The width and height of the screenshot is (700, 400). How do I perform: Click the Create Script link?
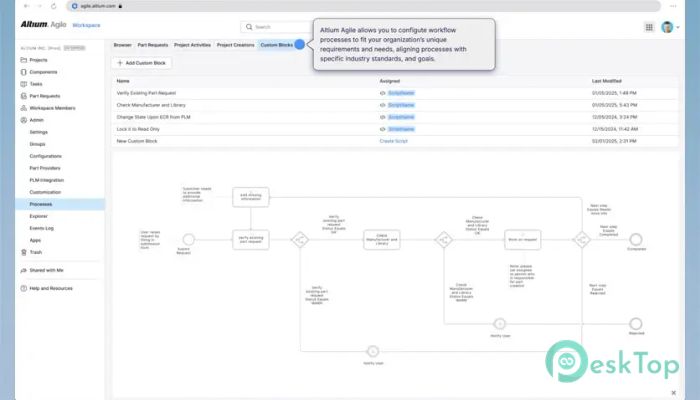coord(393,141)
